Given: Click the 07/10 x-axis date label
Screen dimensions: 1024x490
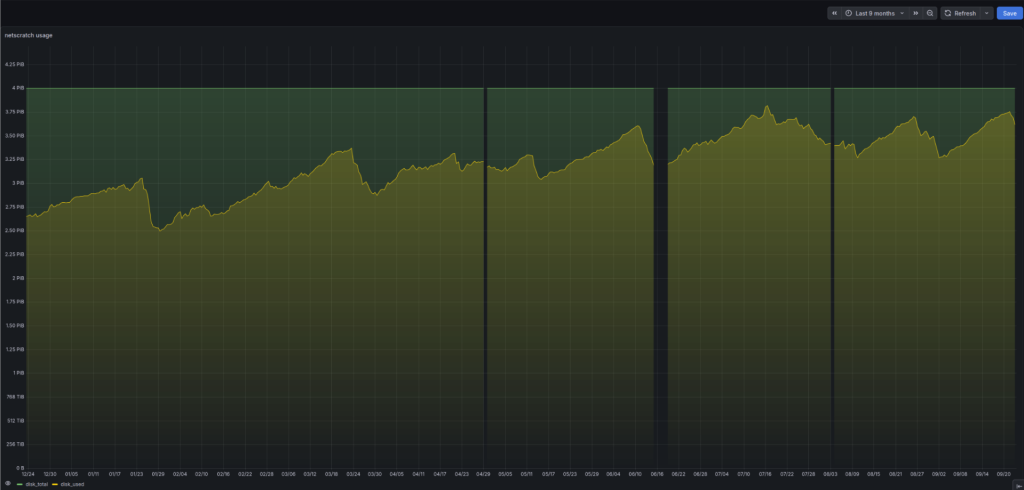Looking at the screenshot, I should pos(744,474).
